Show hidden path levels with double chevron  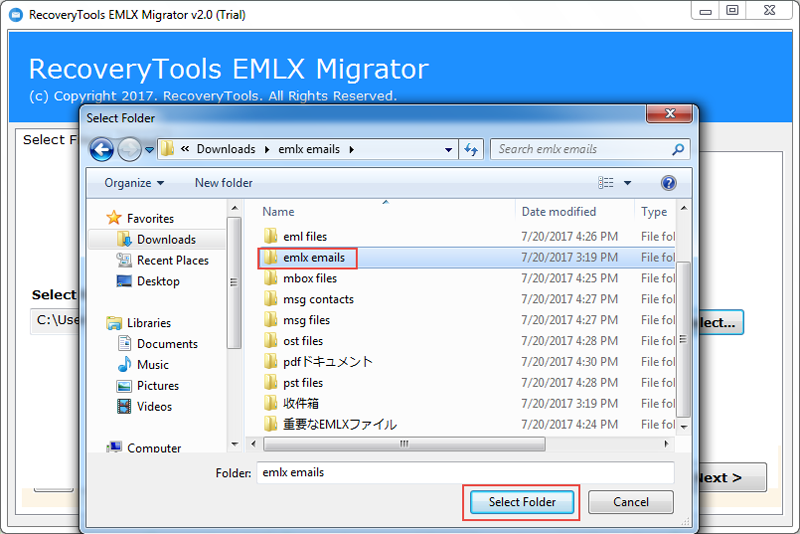185,149
